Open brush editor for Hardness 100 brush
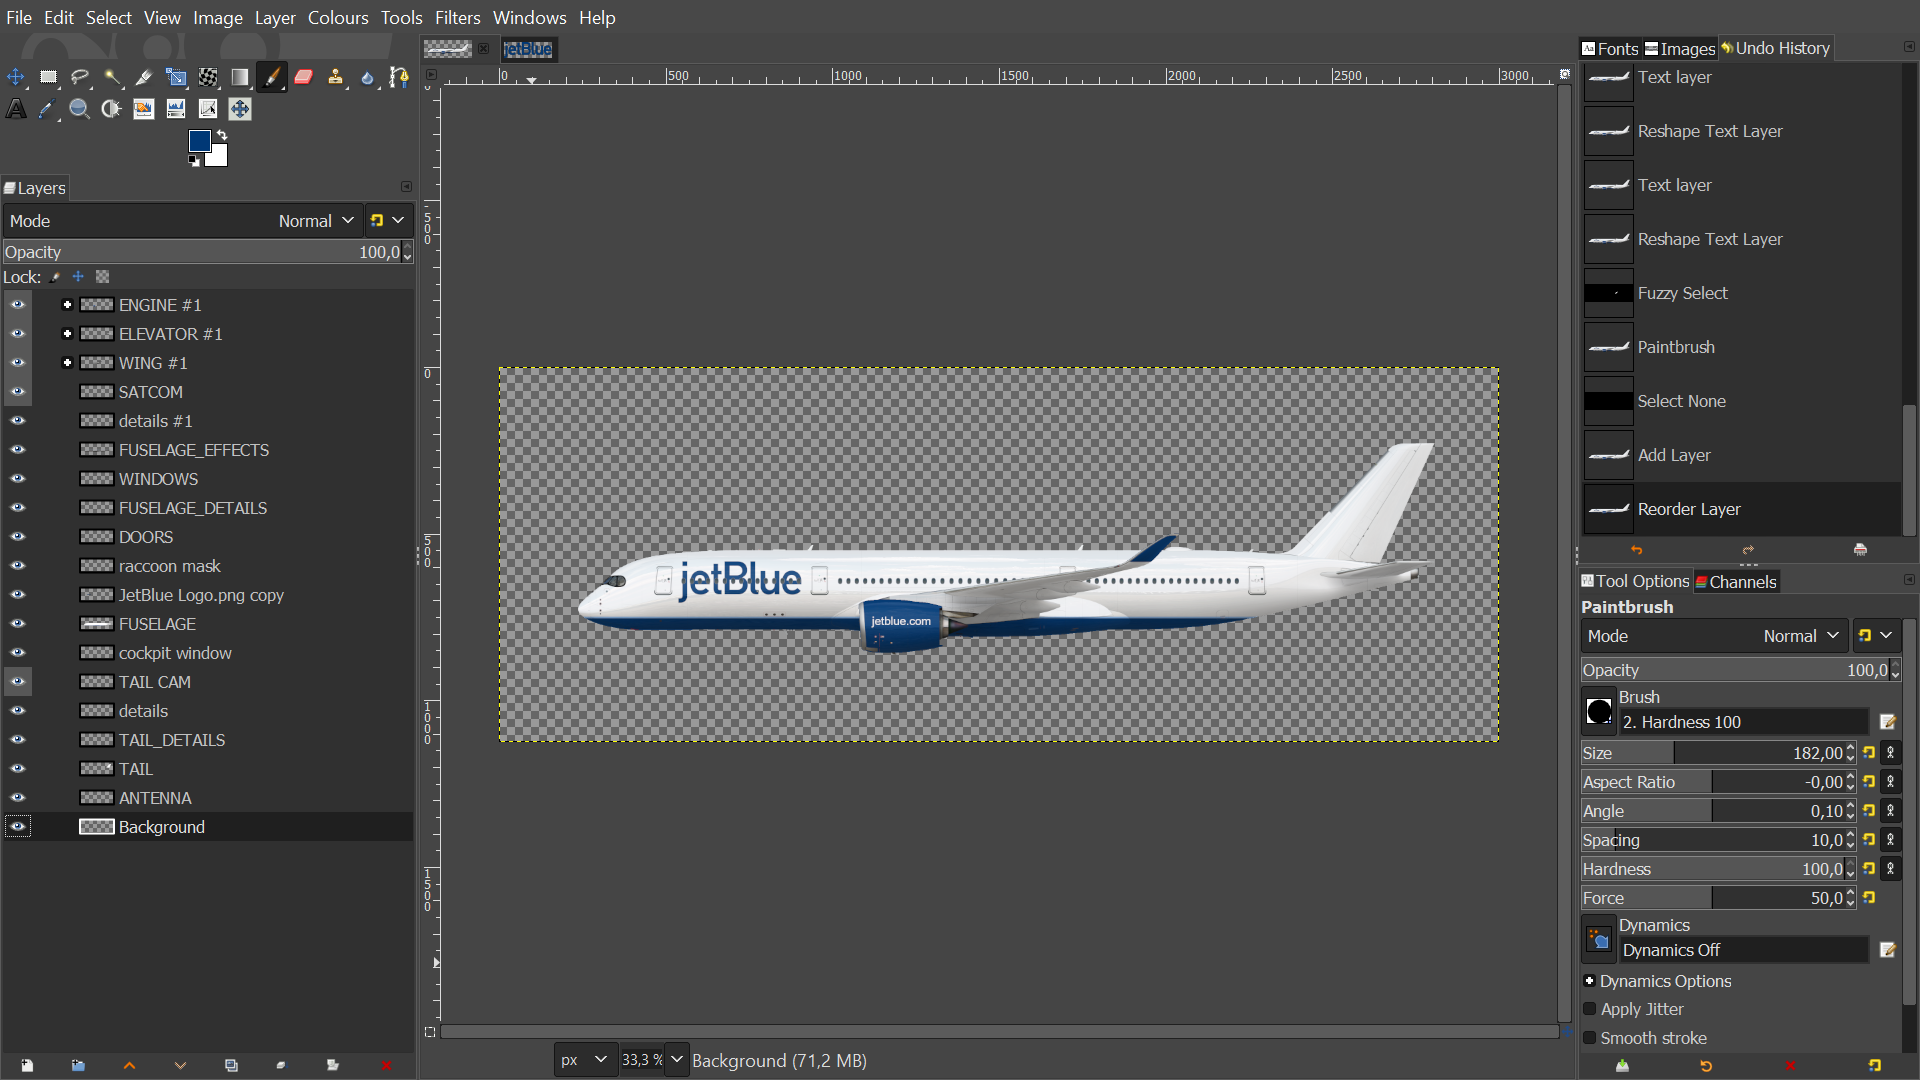The width and height of the screenshot is (1920, 1080). click(1888, 722)
